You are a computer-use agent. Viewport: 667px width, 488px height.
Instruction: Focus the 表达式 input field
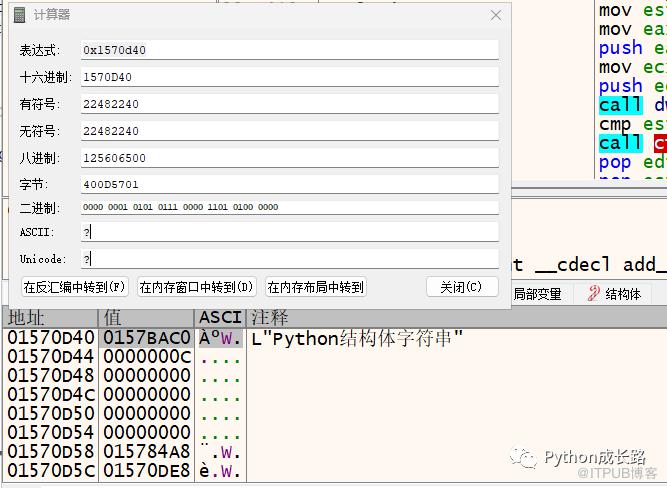(289, 50)
